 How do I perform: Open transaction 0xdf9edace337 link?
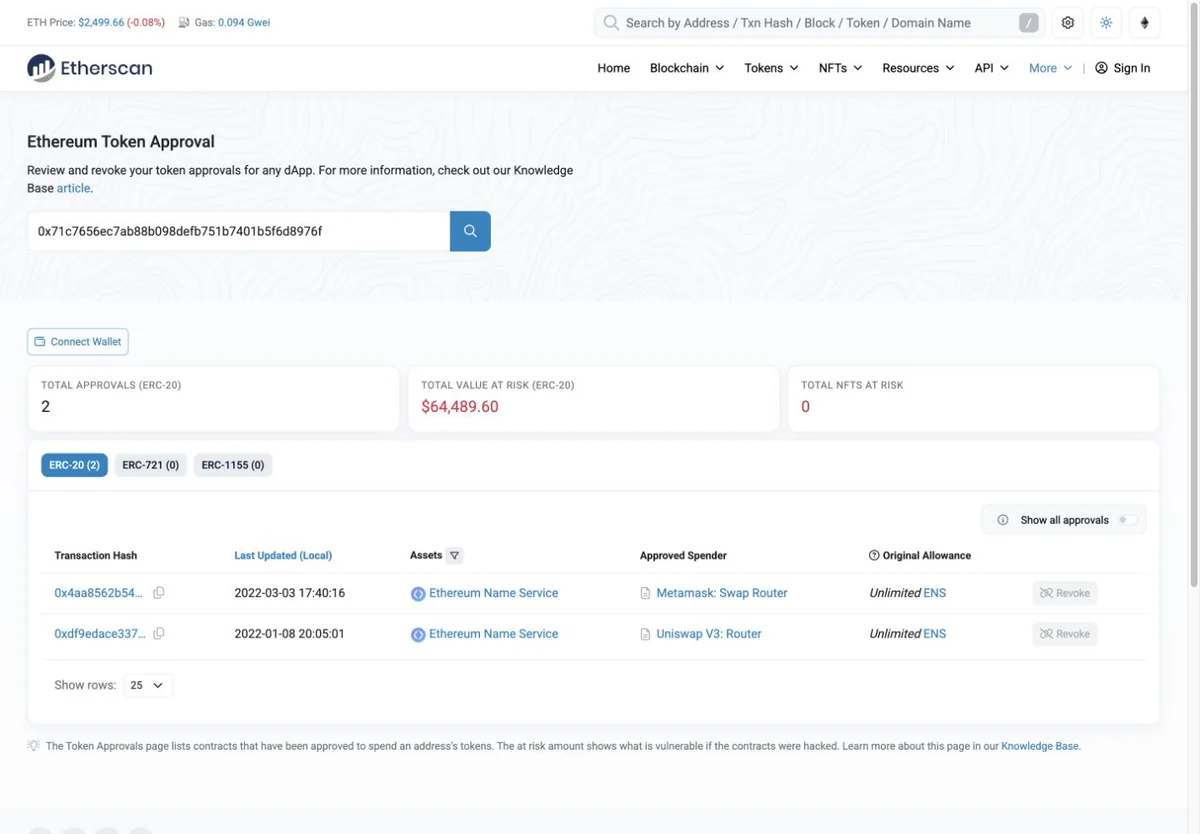[x=100, y=634]
